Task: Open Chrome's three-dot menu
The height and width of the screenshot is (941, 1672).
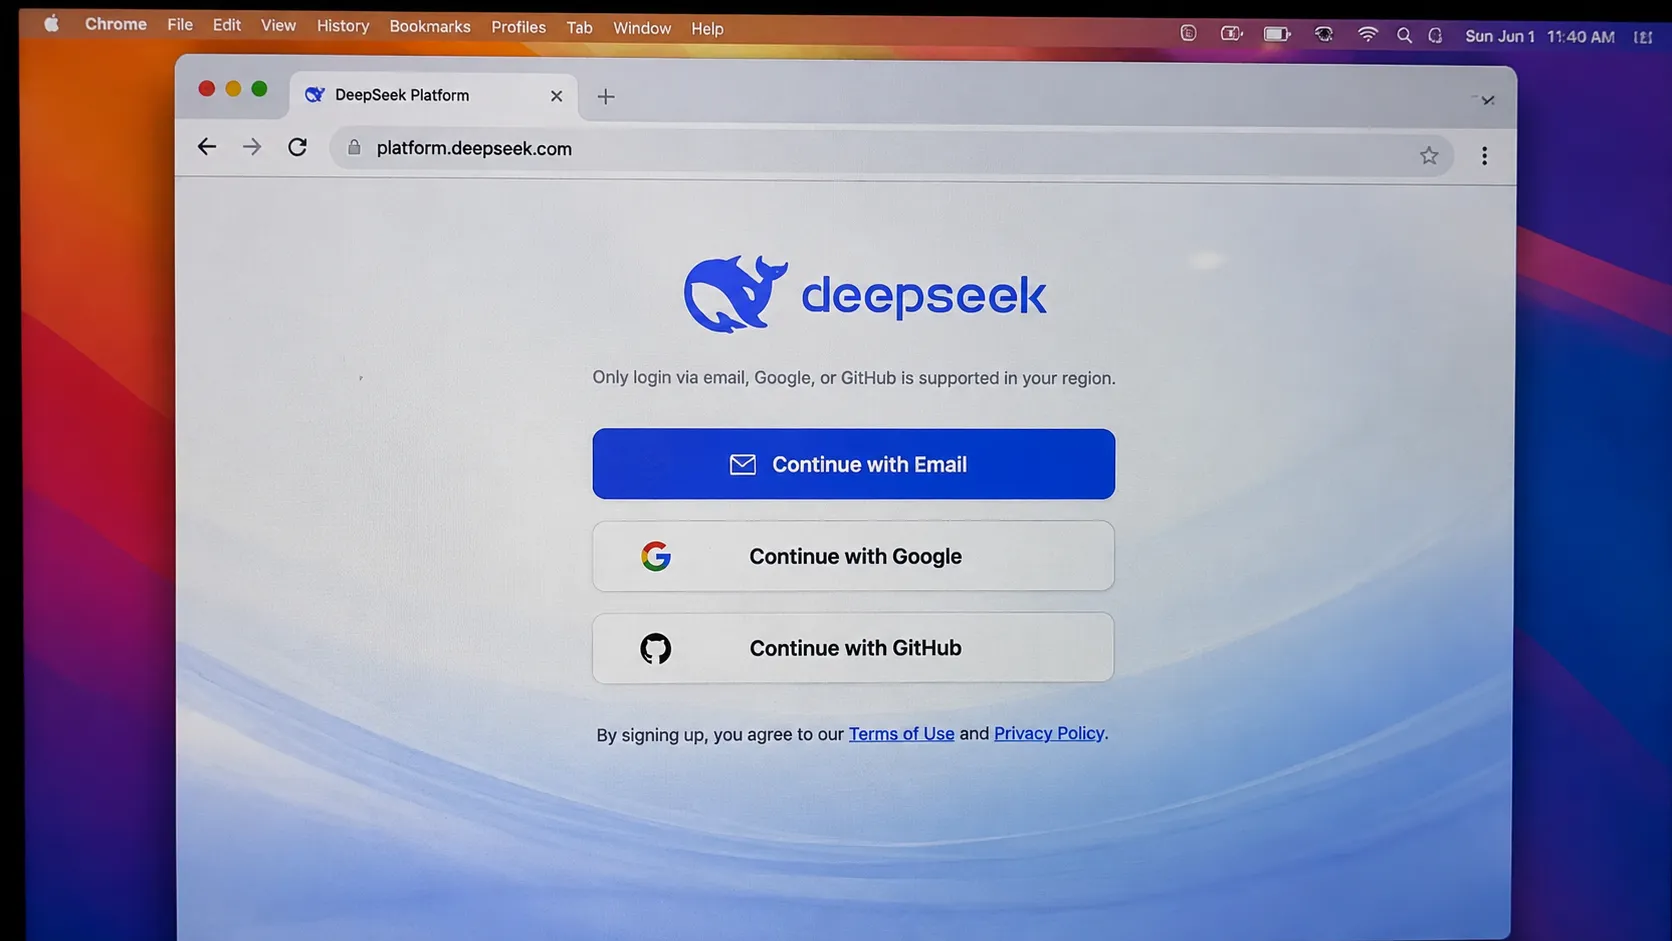Action: point(1484,155)
